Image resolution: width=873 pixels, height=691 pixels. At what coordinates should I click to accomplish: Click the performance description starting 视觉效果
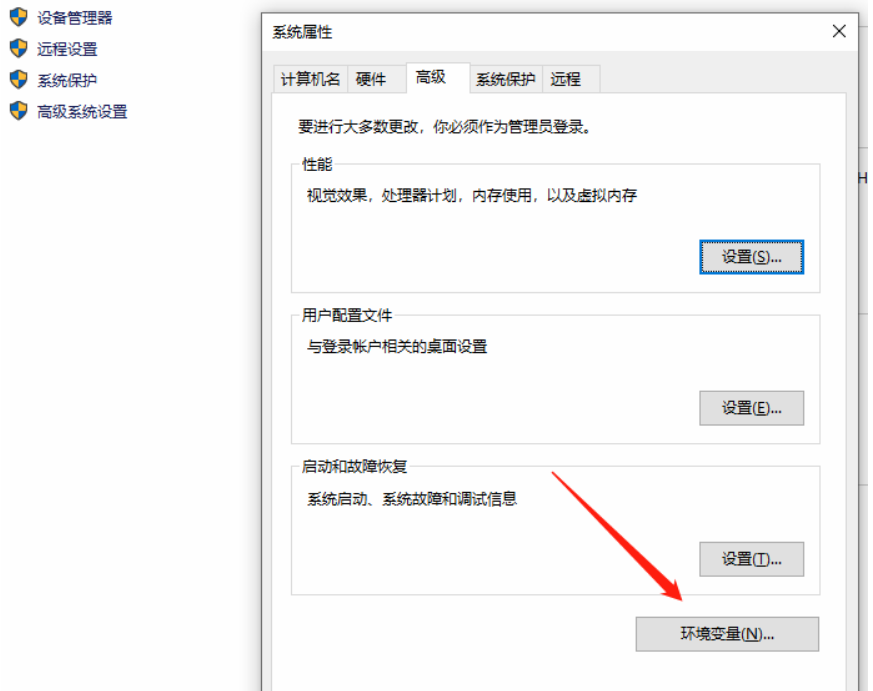pyautogui.click(x=472, y=195)
